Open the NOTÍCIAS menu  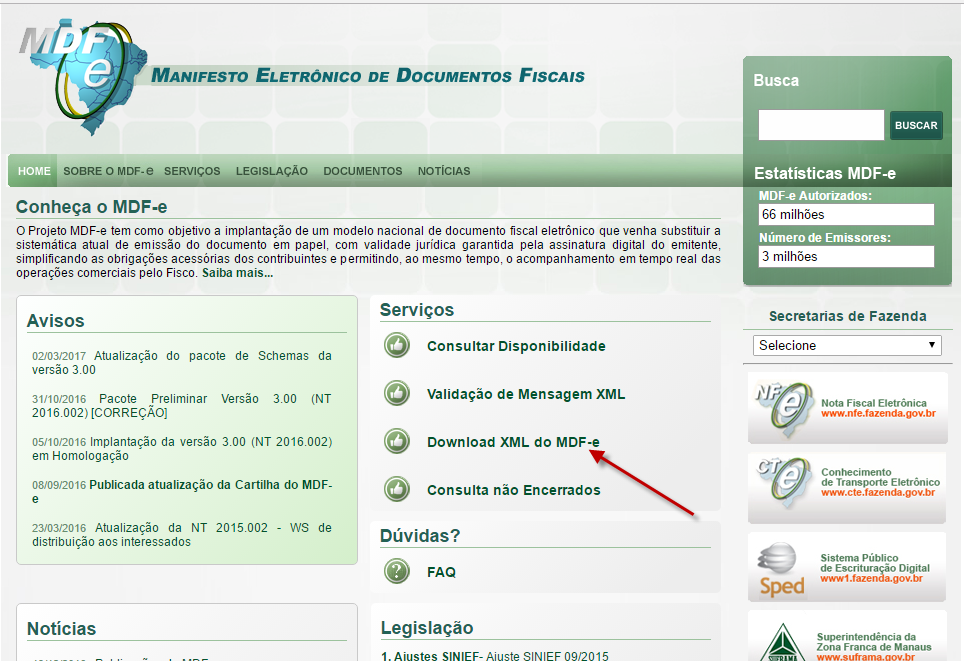tap(444, 171)
